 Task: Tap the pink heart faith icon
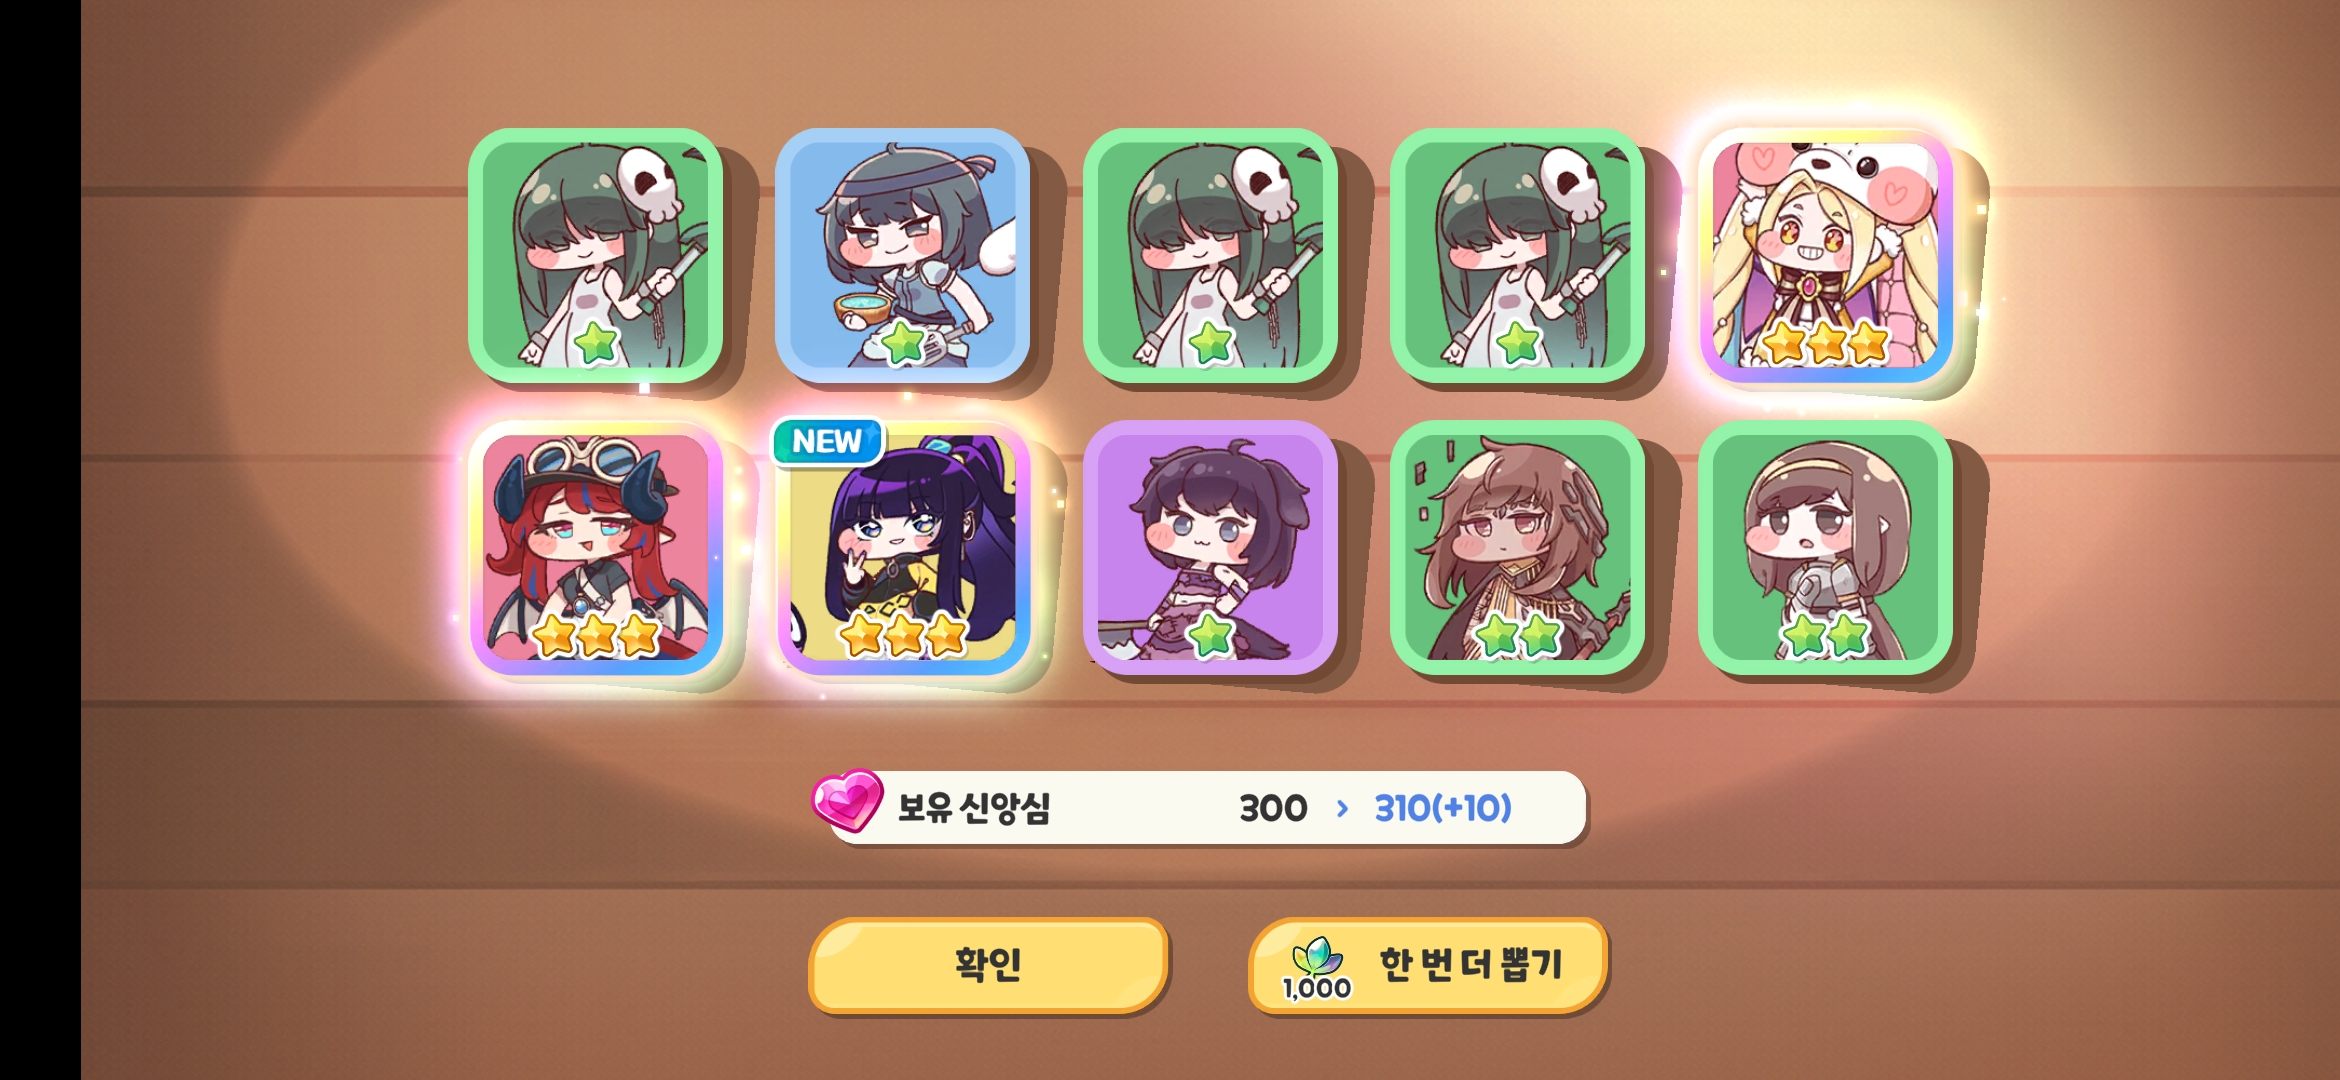(x=847, y=801)
